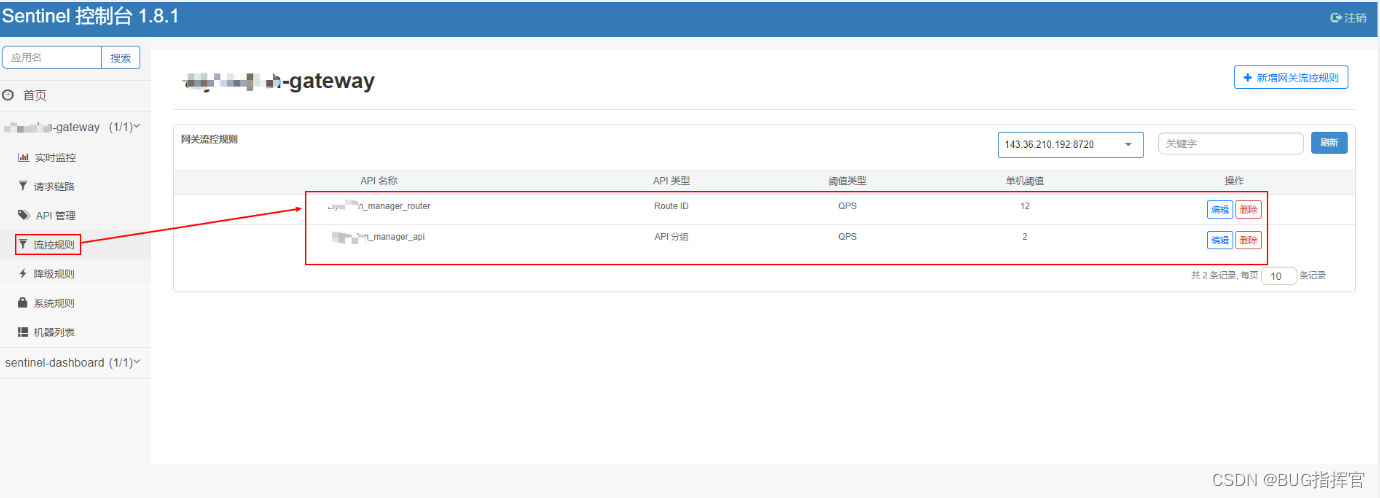Click the API 管理 tags icon
This screenshot has width=1380, height=498.
[24, 215]
